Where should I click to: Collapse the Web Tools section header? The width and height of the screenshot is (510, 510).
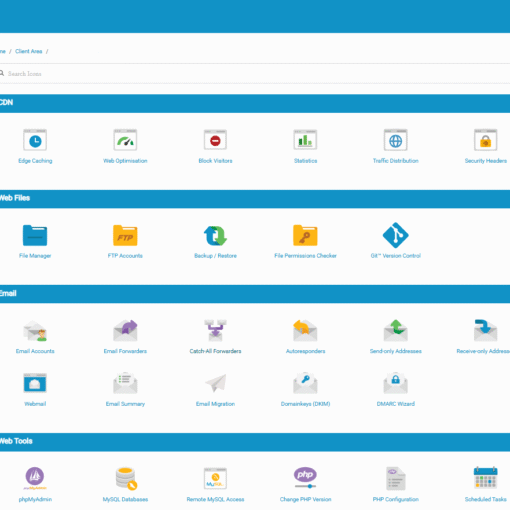(x=255, y=442)
